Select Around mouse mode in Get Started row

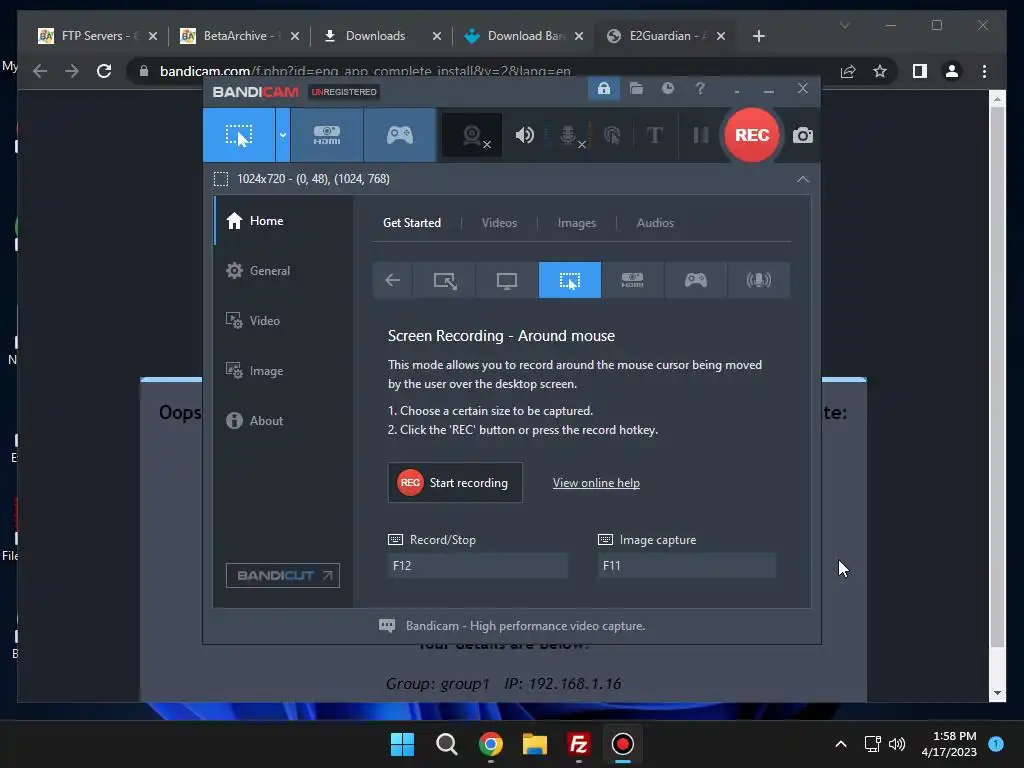(x=569, y=280)
